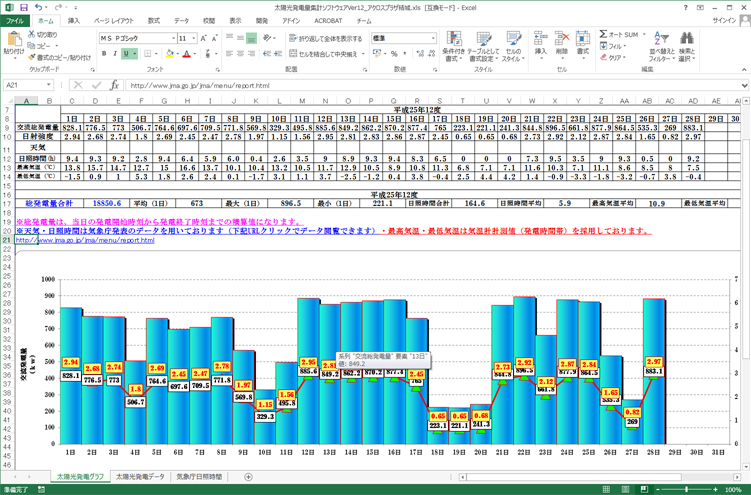
Task: Toggle underline formatting
Action: click(x=126, y=54)
